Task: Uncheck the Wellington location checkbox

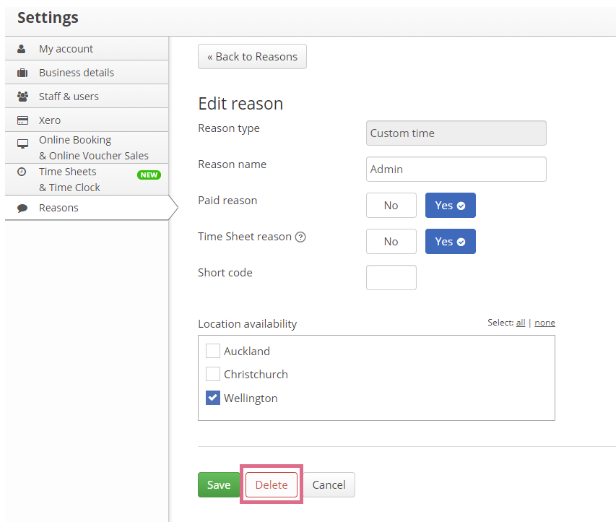Action: point(213,398)
